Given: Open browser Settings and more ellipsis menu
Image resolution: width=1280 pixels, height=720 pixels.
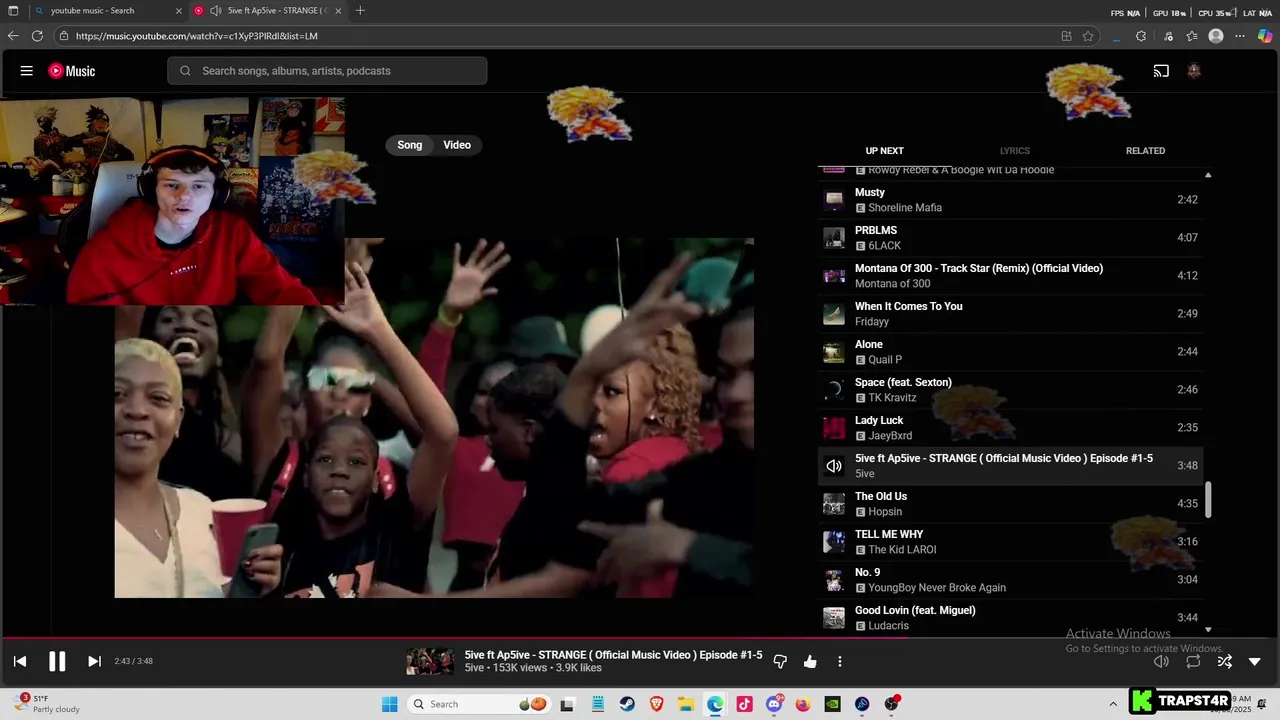Looking at the screenshot, I should click(x=1240, y=36).
